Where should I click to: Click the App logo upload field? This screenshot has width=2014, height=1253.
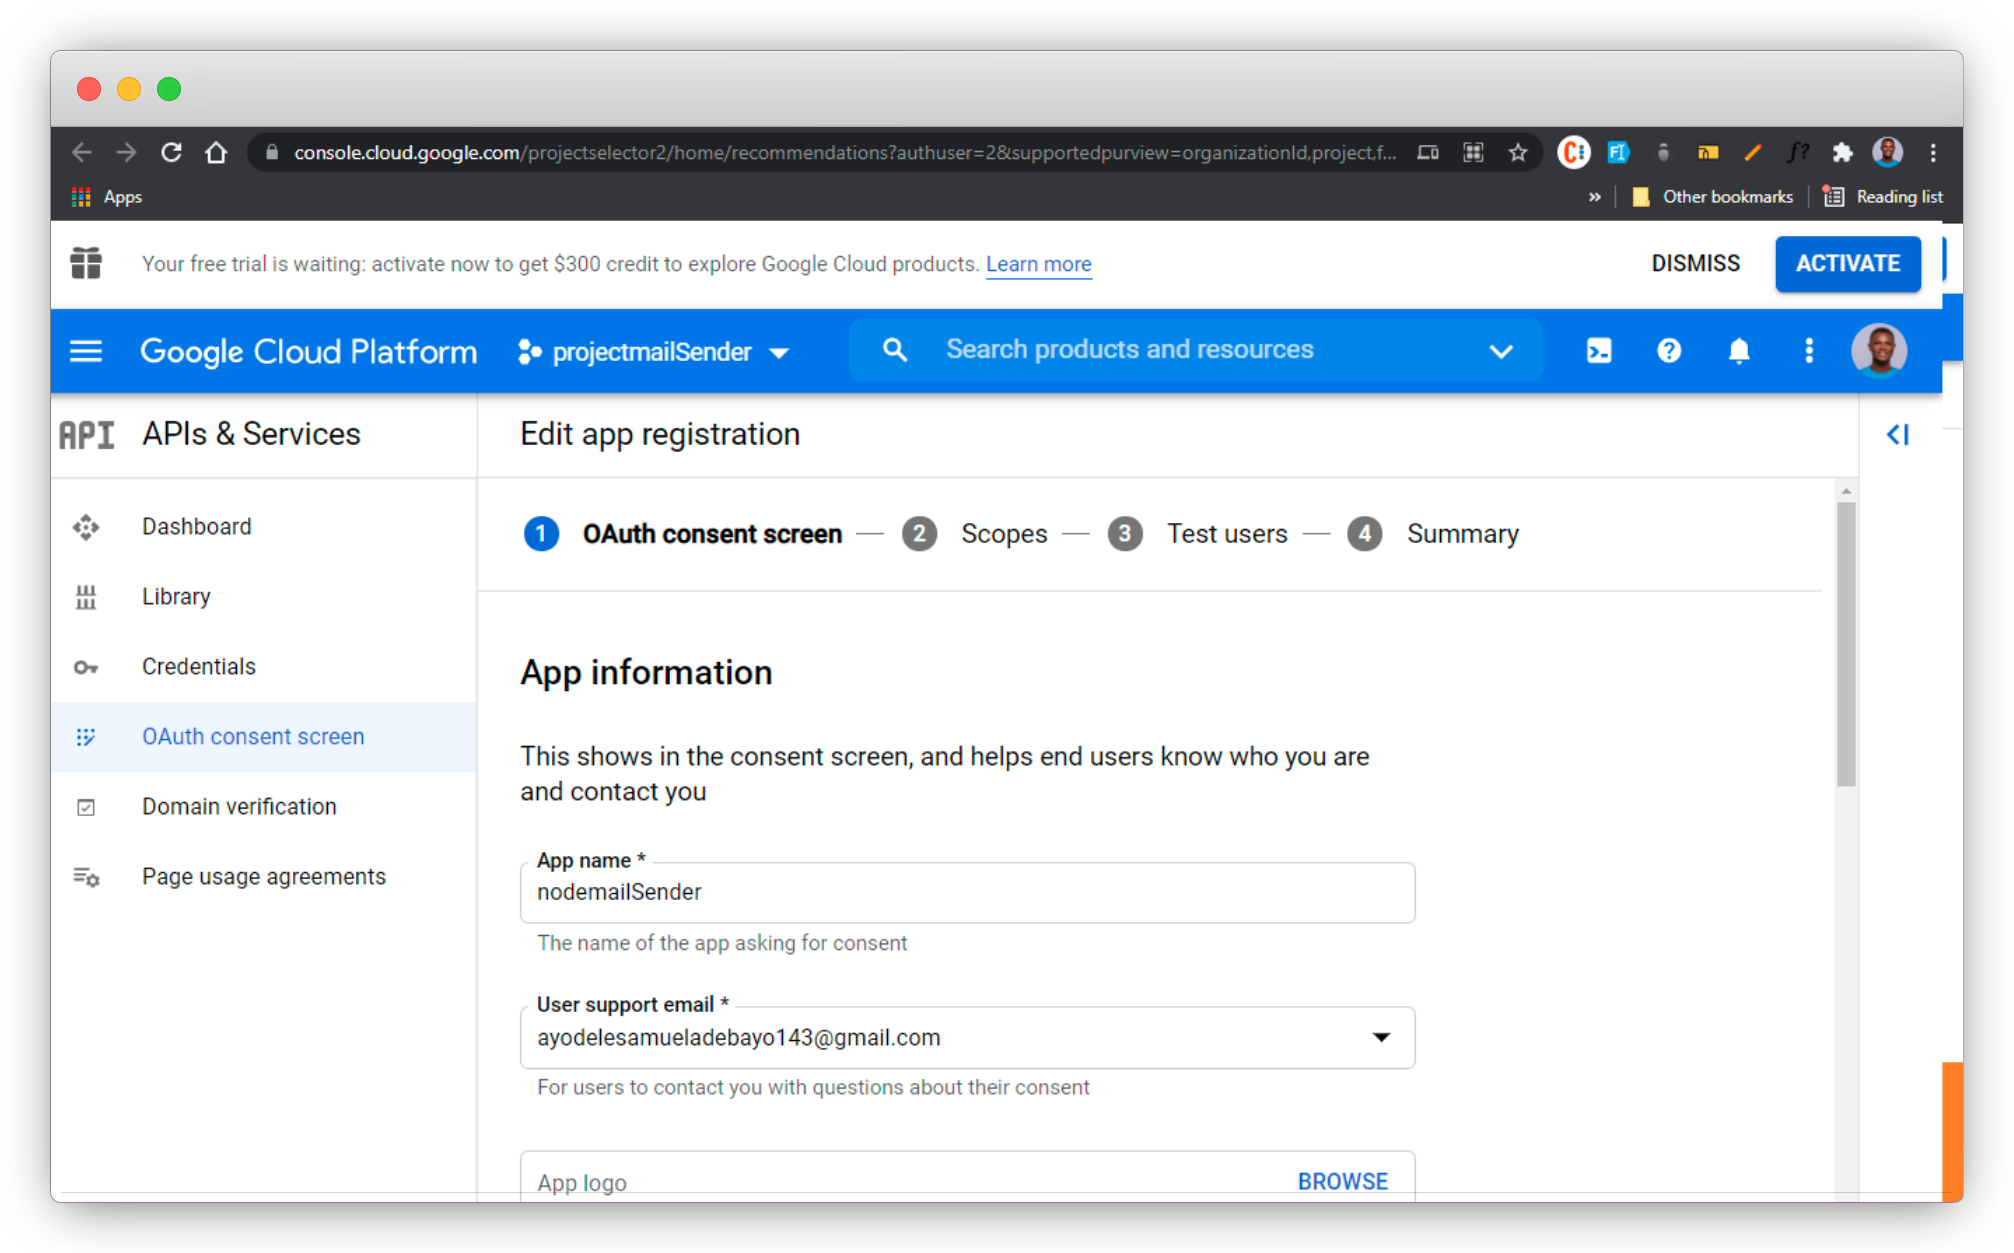(x=967, y=1177)
